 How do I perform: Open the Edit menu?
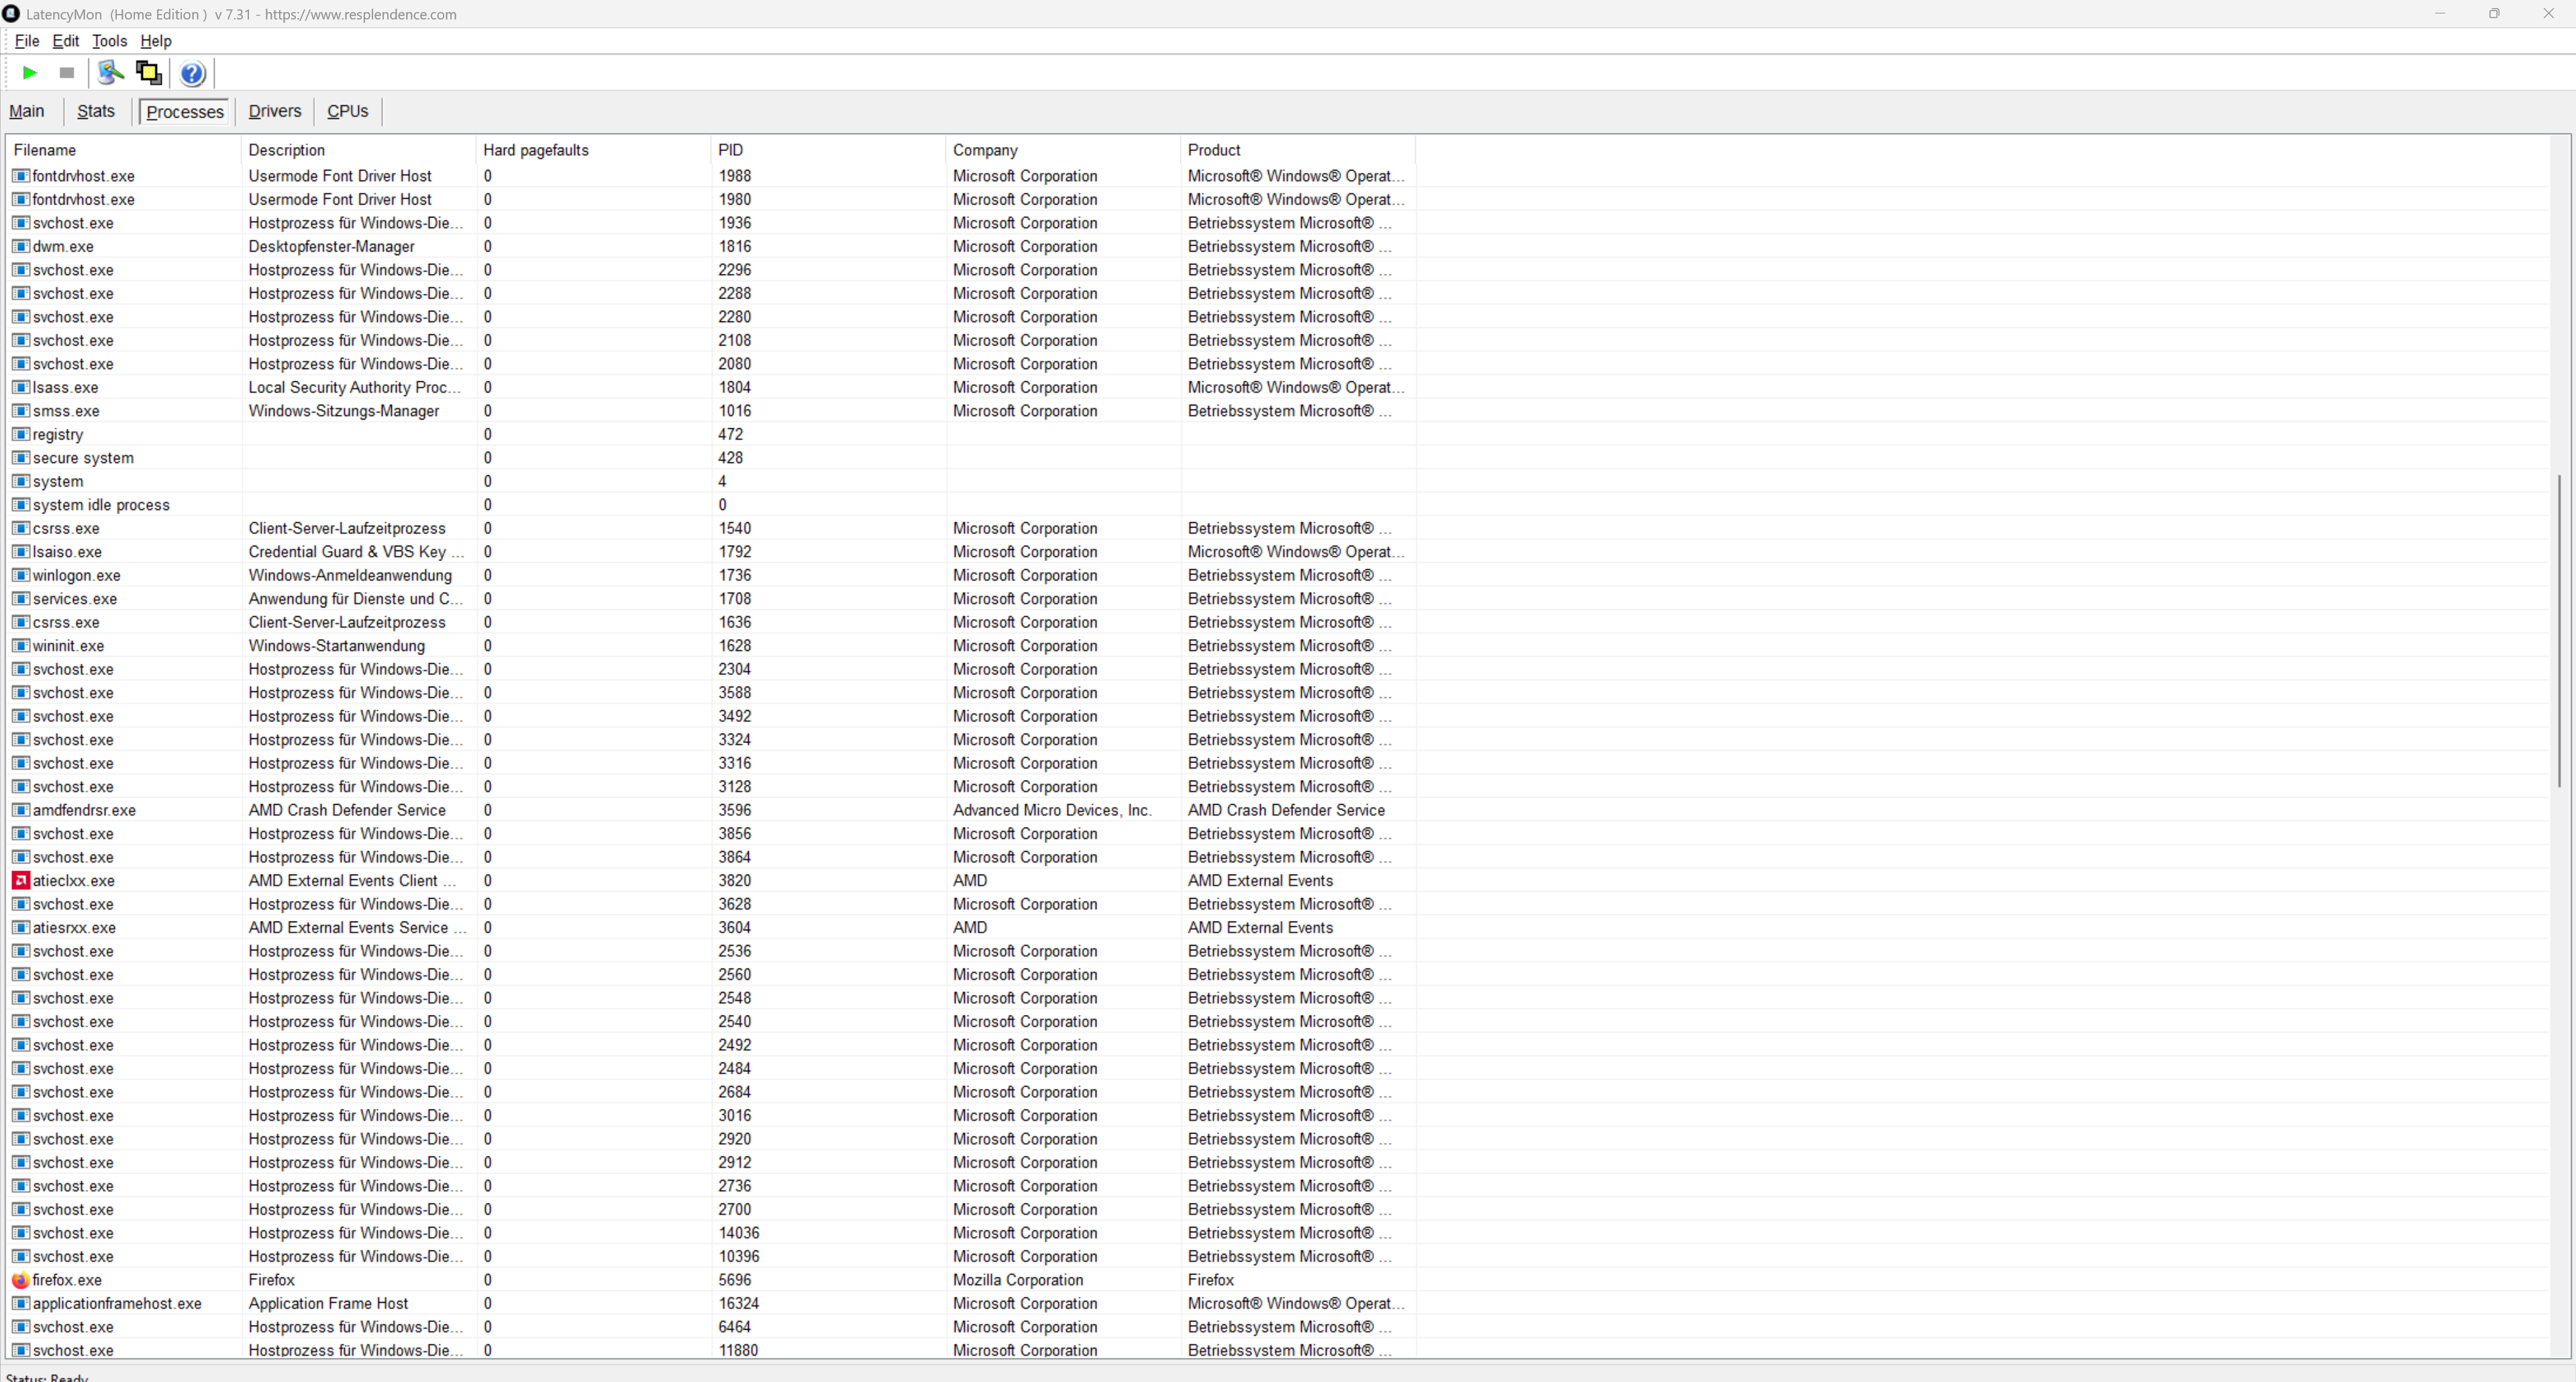(65, 41)
